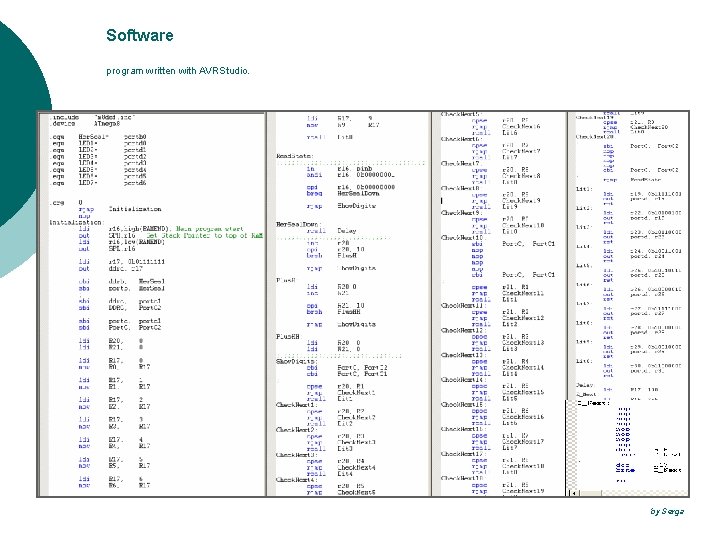
Task: Click the green "Main program start" comment
Action: pyautogui.click(x=210, y=229)
